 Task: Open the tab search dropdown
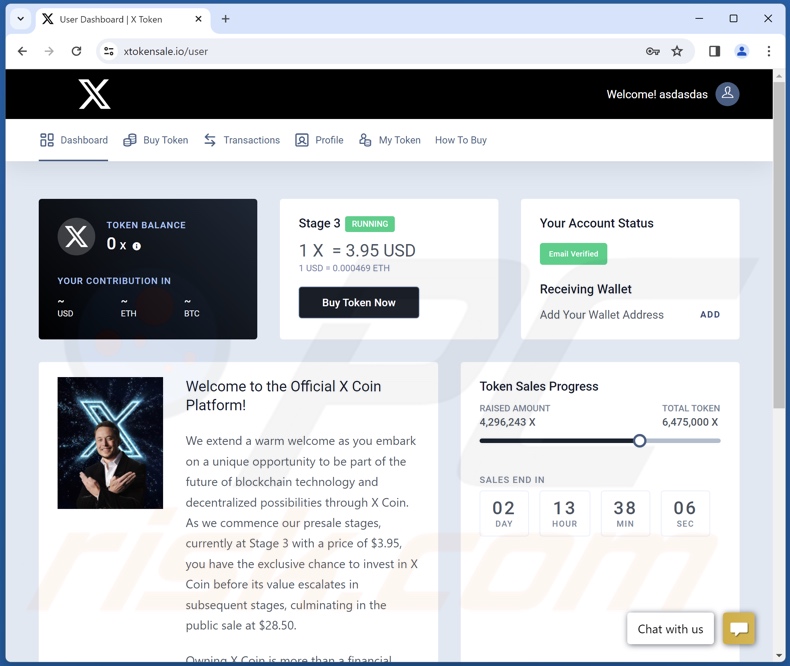pos(21,19)
